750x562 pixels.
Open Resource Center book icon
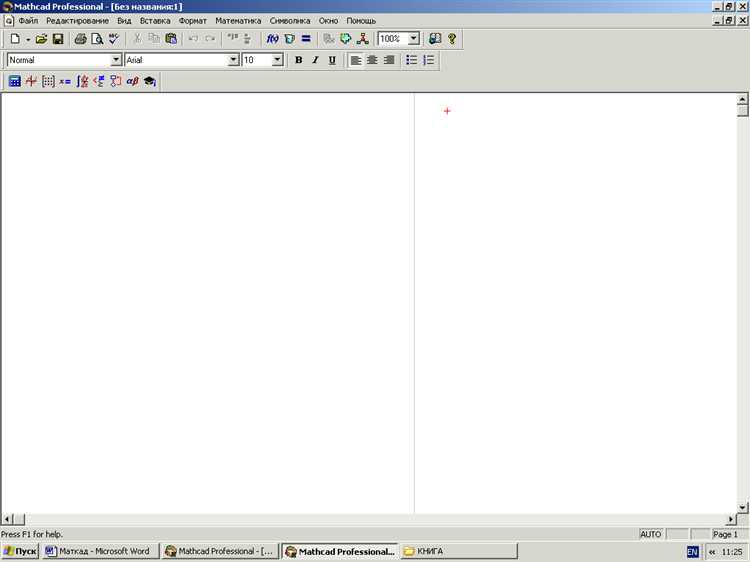click(435, 39)
